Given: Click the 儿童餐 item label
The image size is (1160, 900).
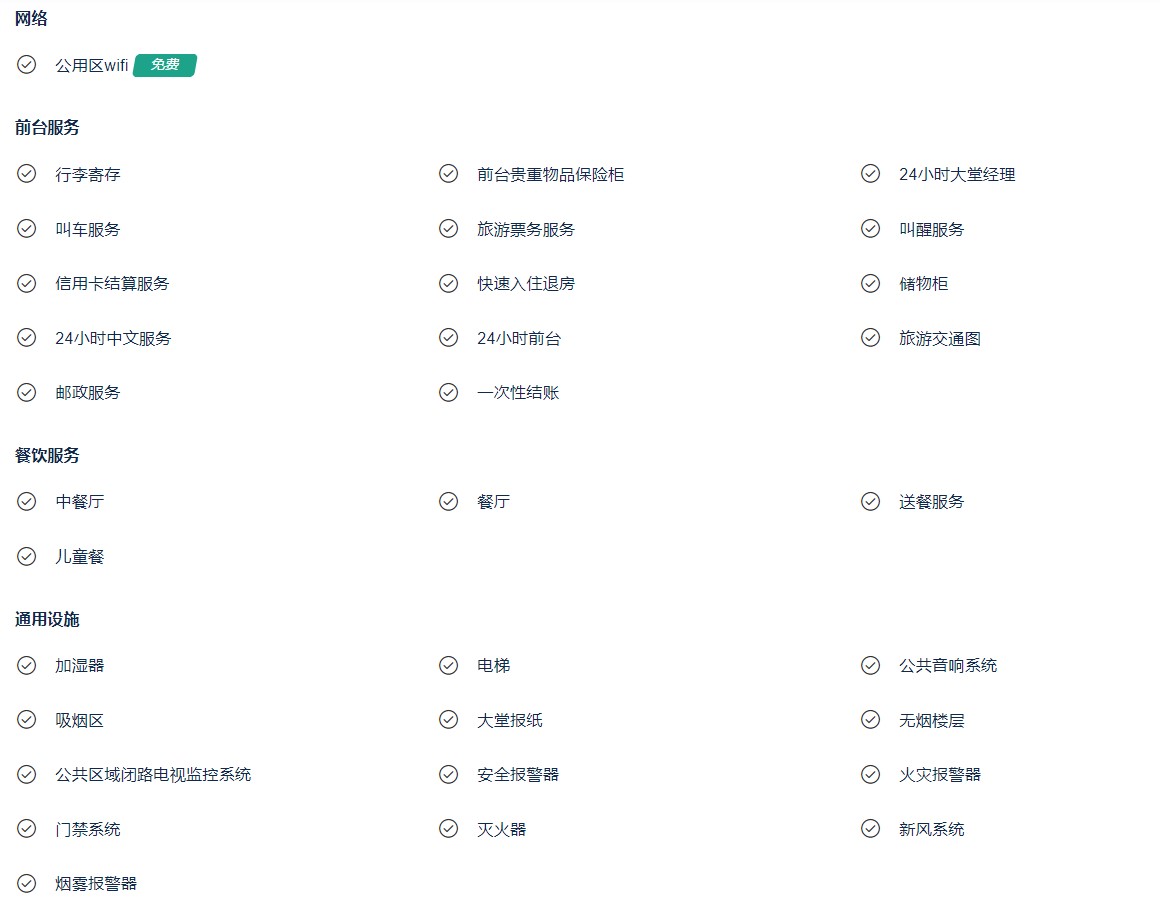Looking at the screenshot, I should (80, 557).
